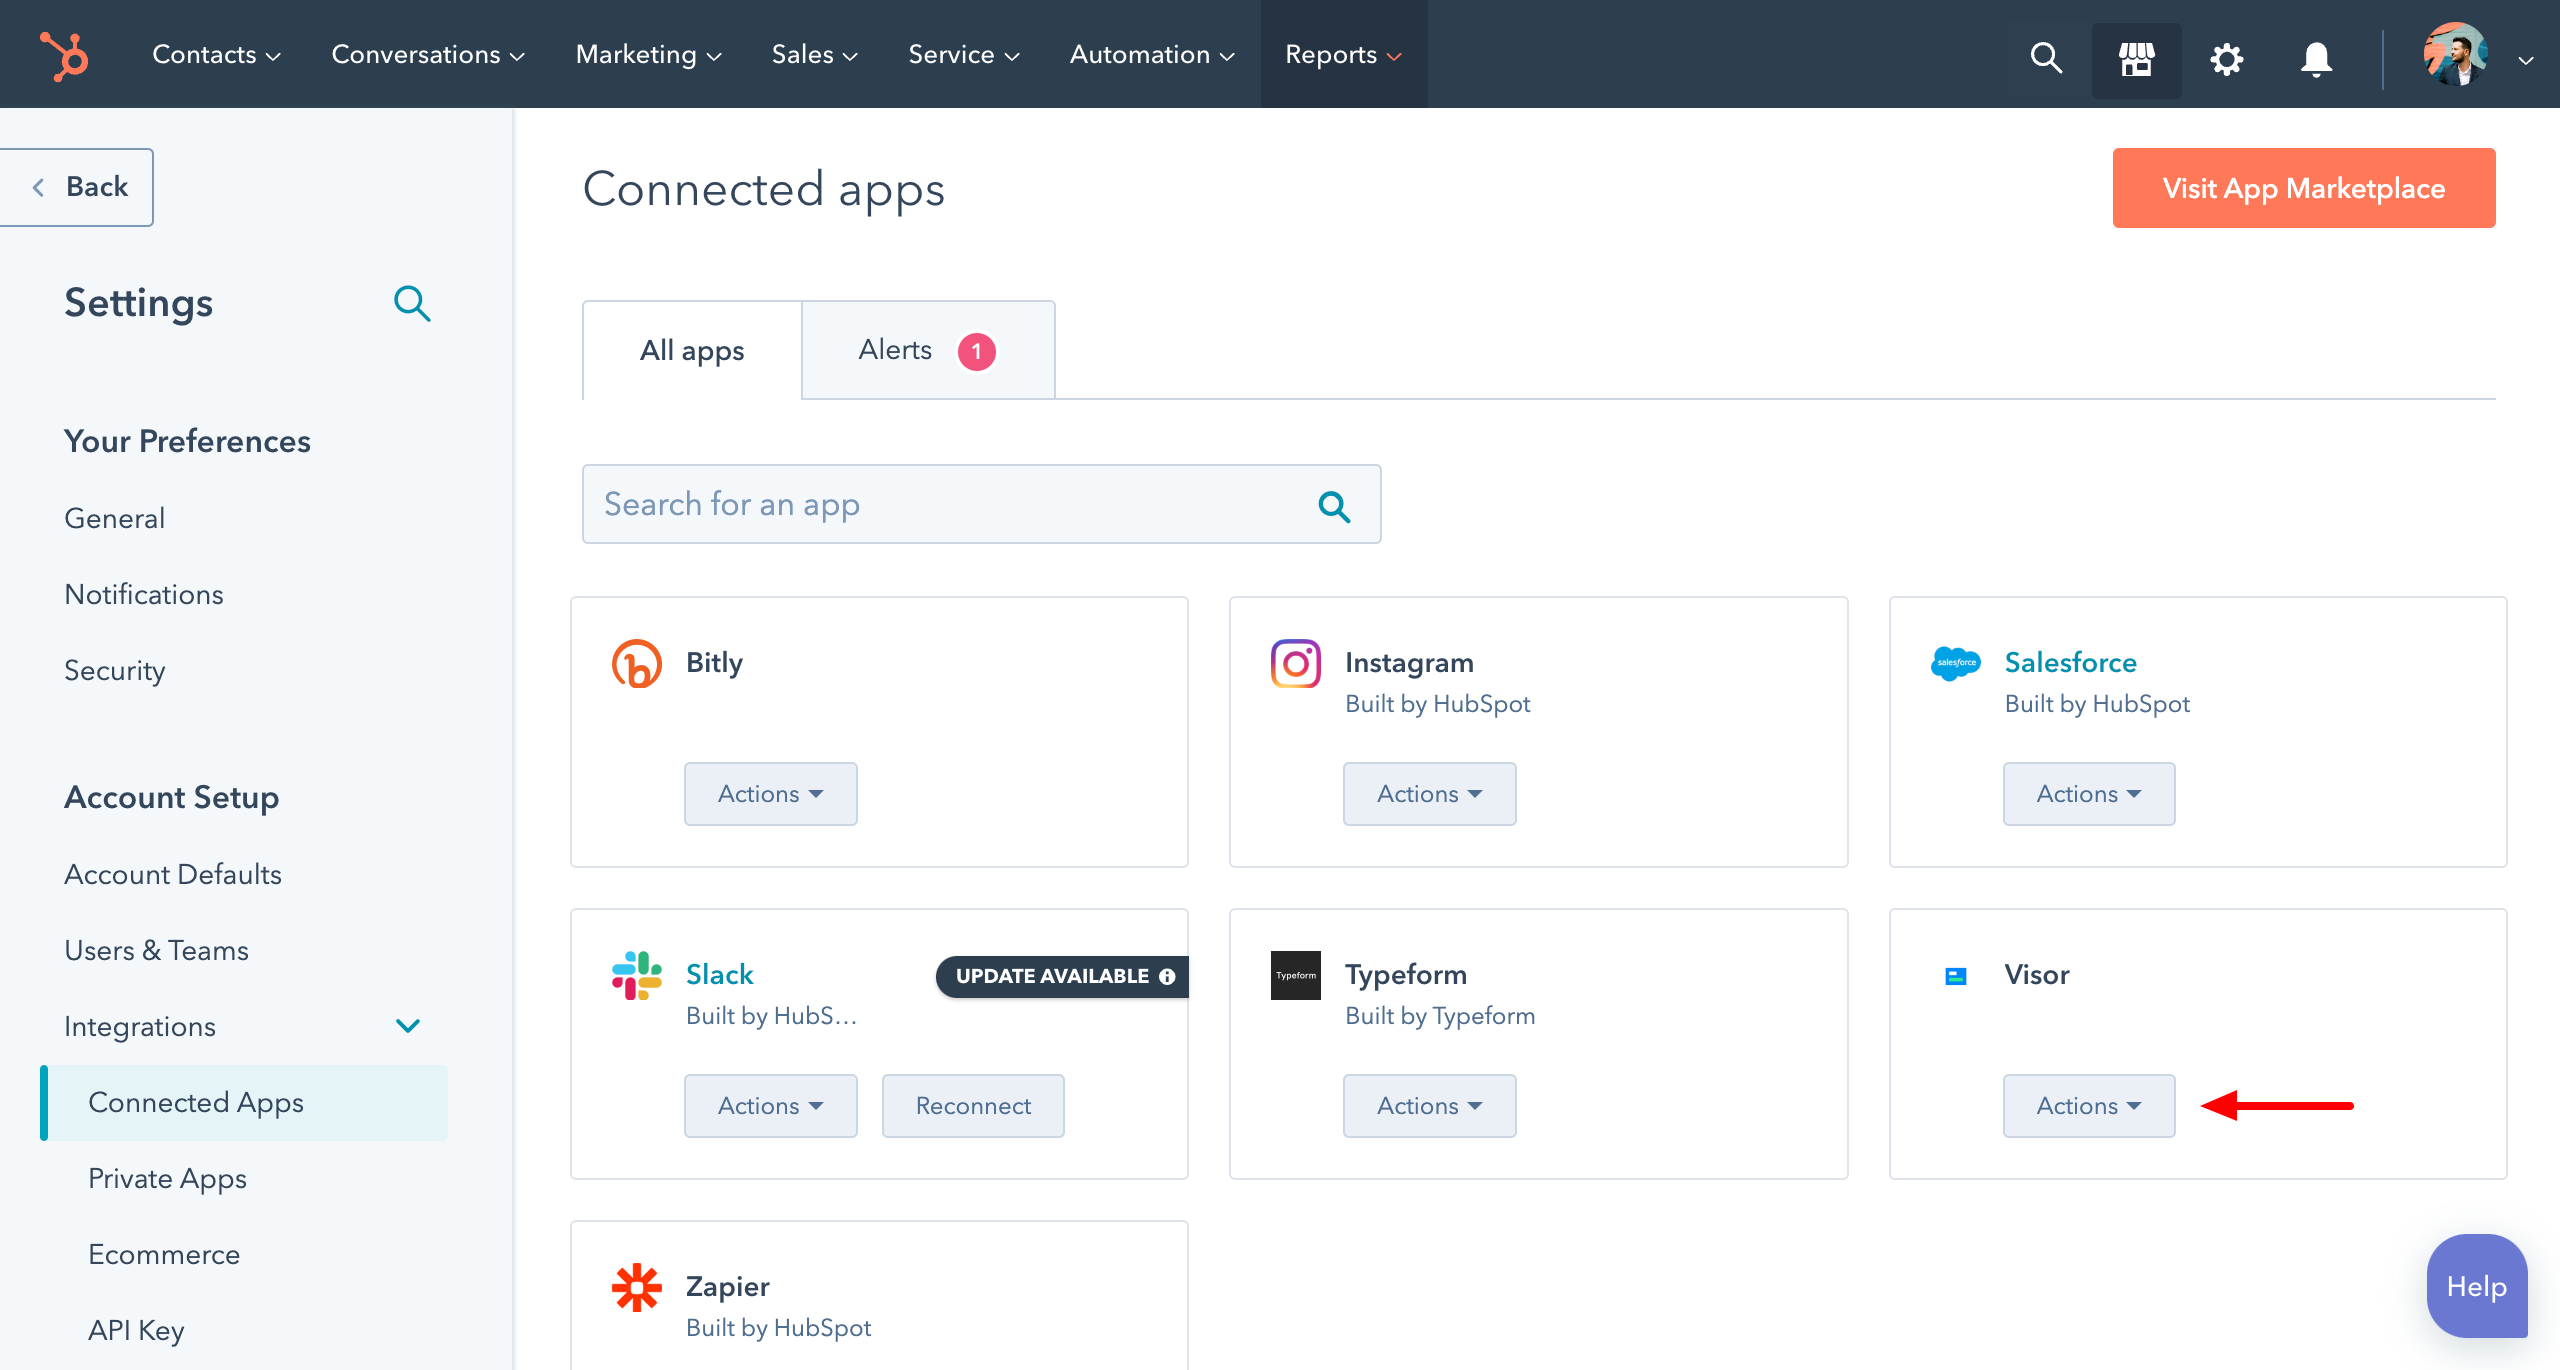Search settings with the magnifier icon
The height and width of the screenshot is (1370, 2560).
point(412,303)
